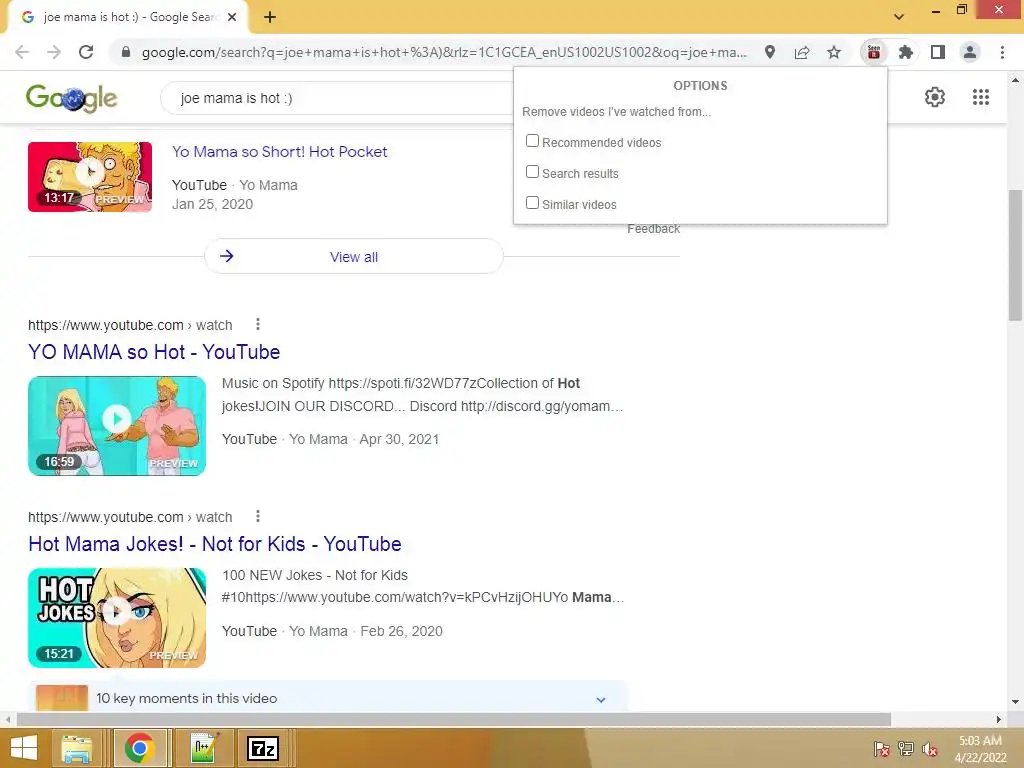
Task: Share this page icon
Action: click(x=802, y=52)
